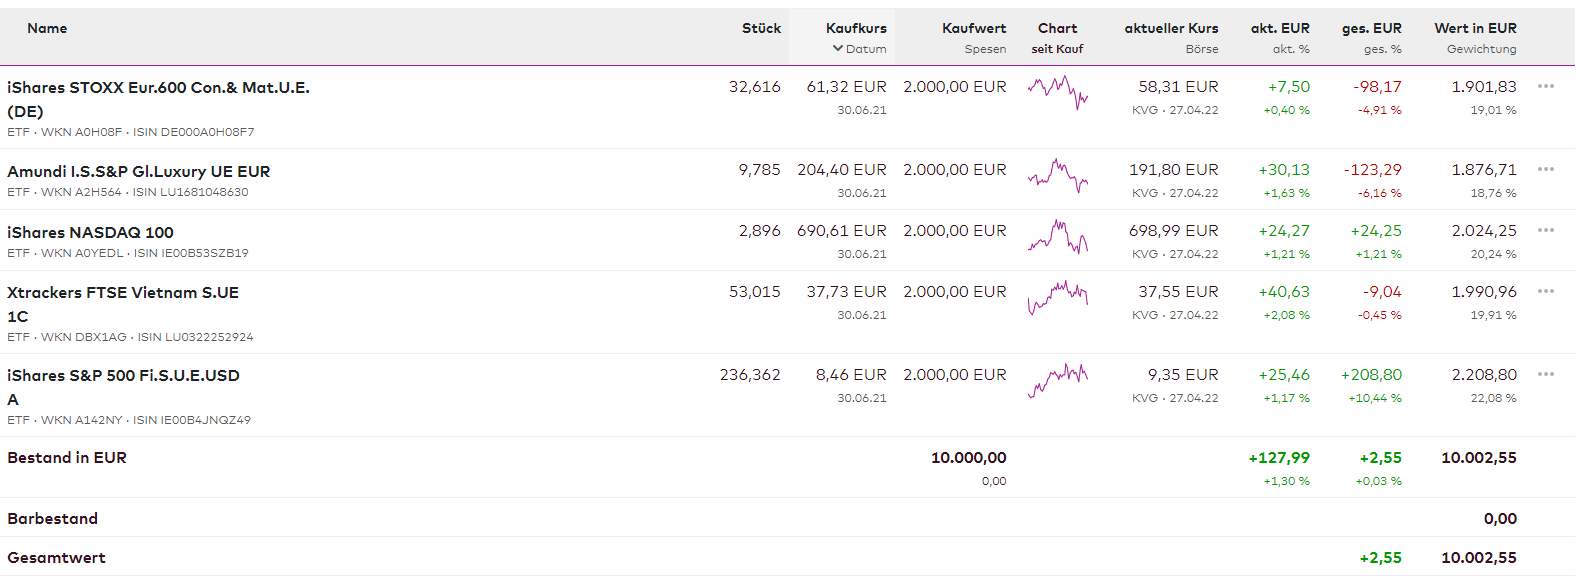This screenshot has width=1581, height=586.
Task: Open more options for iShares NASDAQ 100
Action: click(x=1545, y=230)
